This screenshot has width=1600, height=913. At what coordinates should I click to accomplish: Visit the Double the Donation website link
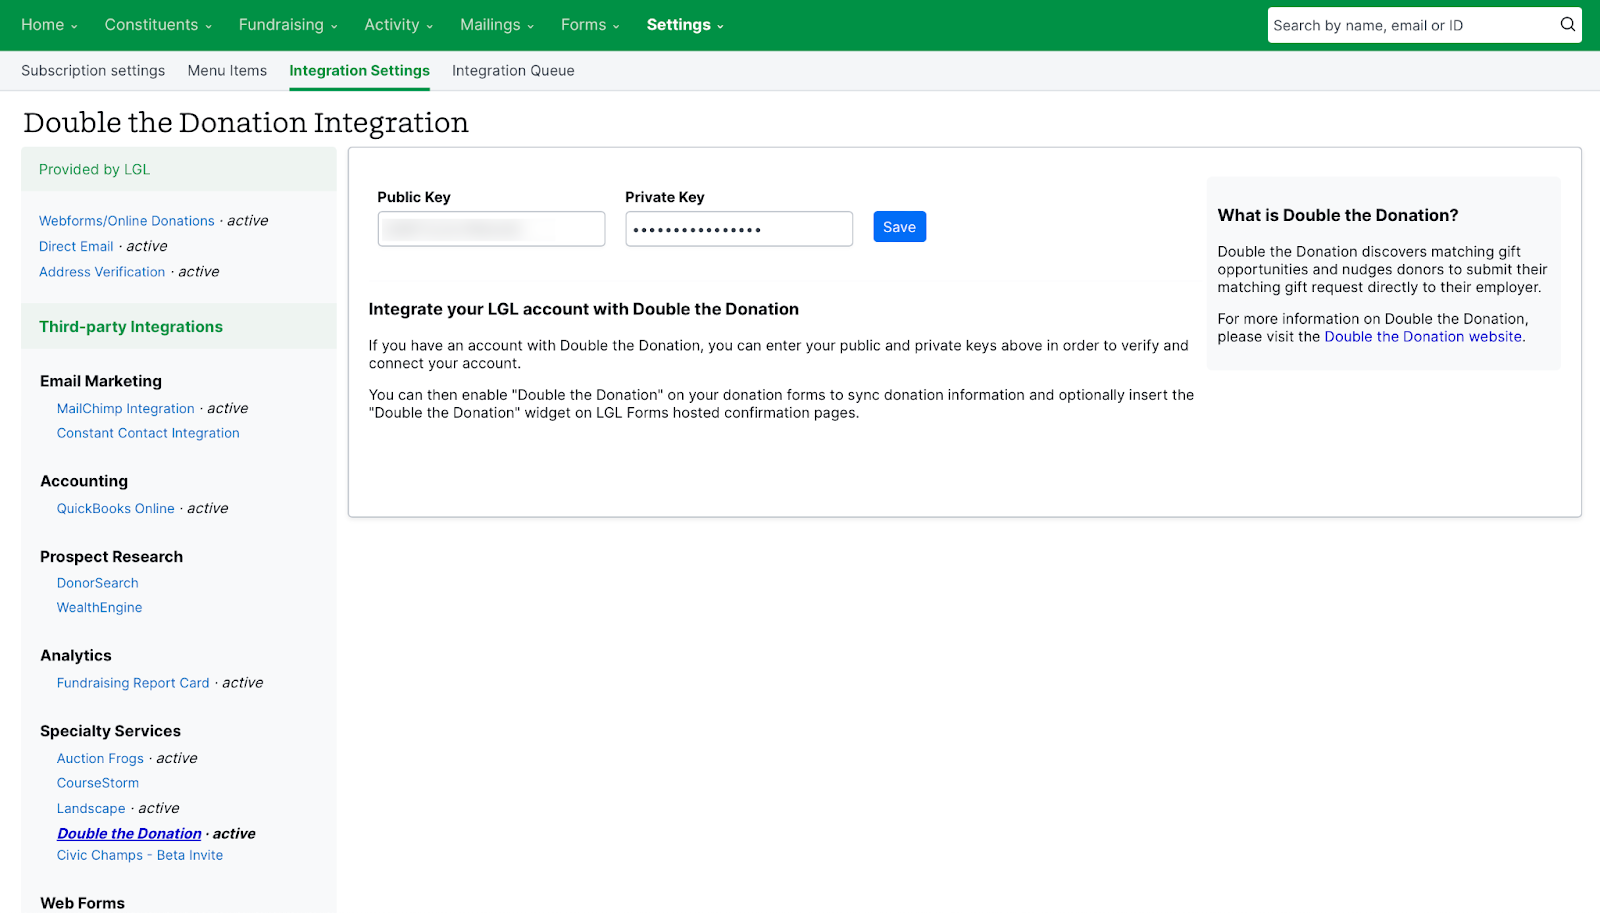tap(1422, 337)
